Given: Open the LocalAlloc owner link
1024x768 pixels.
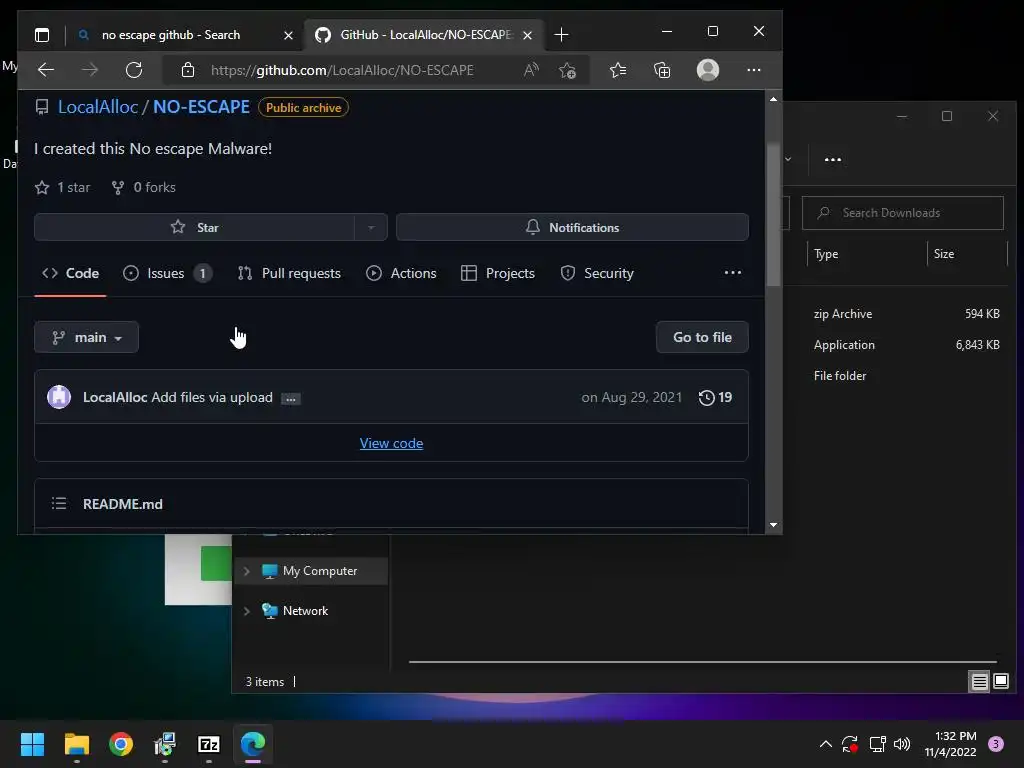Looking at the screenshot, I should (x=98, y=107).
